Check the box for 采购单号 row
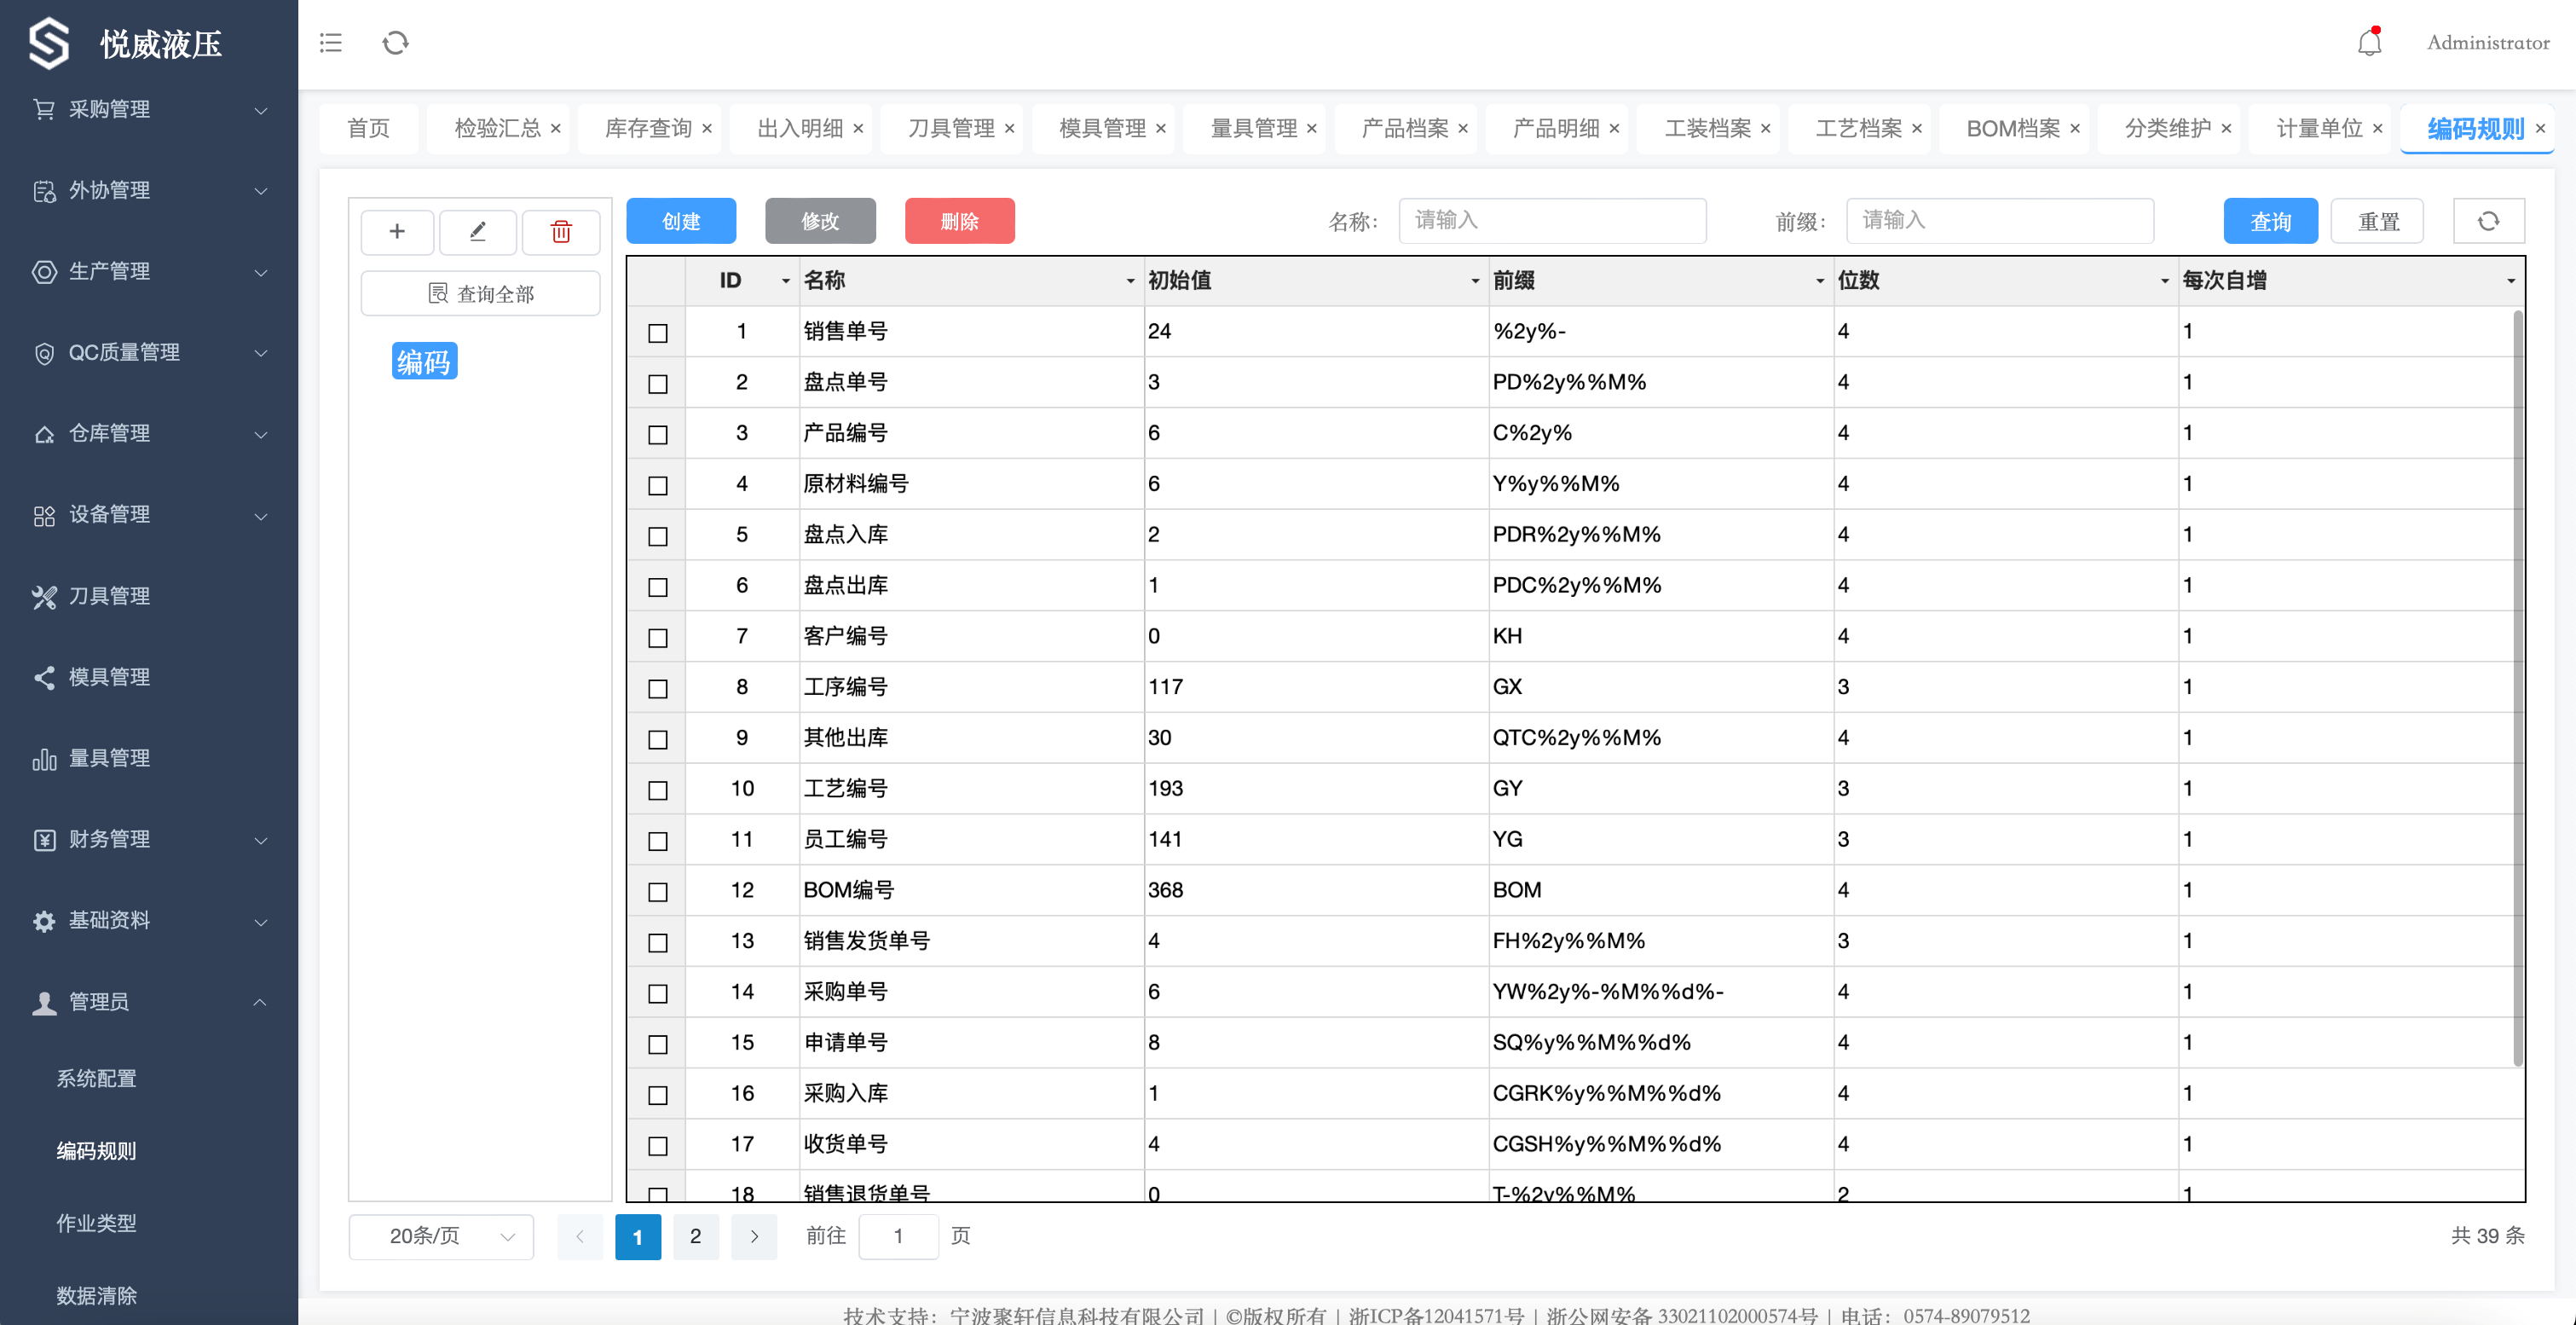This screenshot has height=1325, width=2576. point(658,994)
